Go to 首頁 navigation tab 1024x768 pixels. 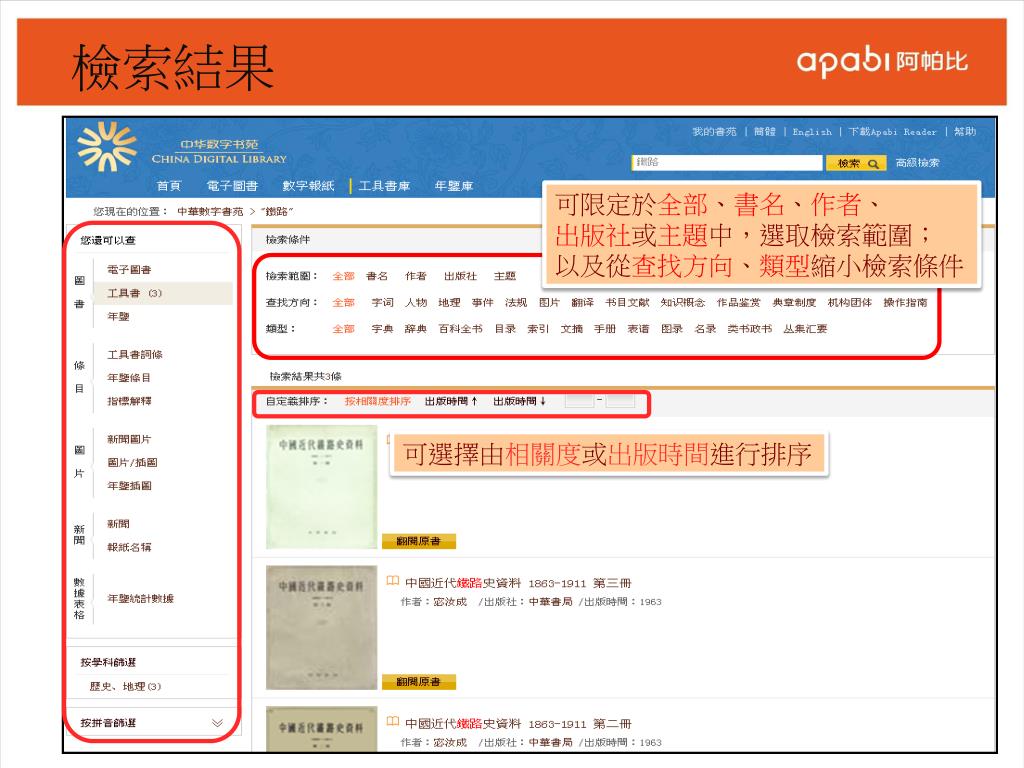(x=169, y=186)
